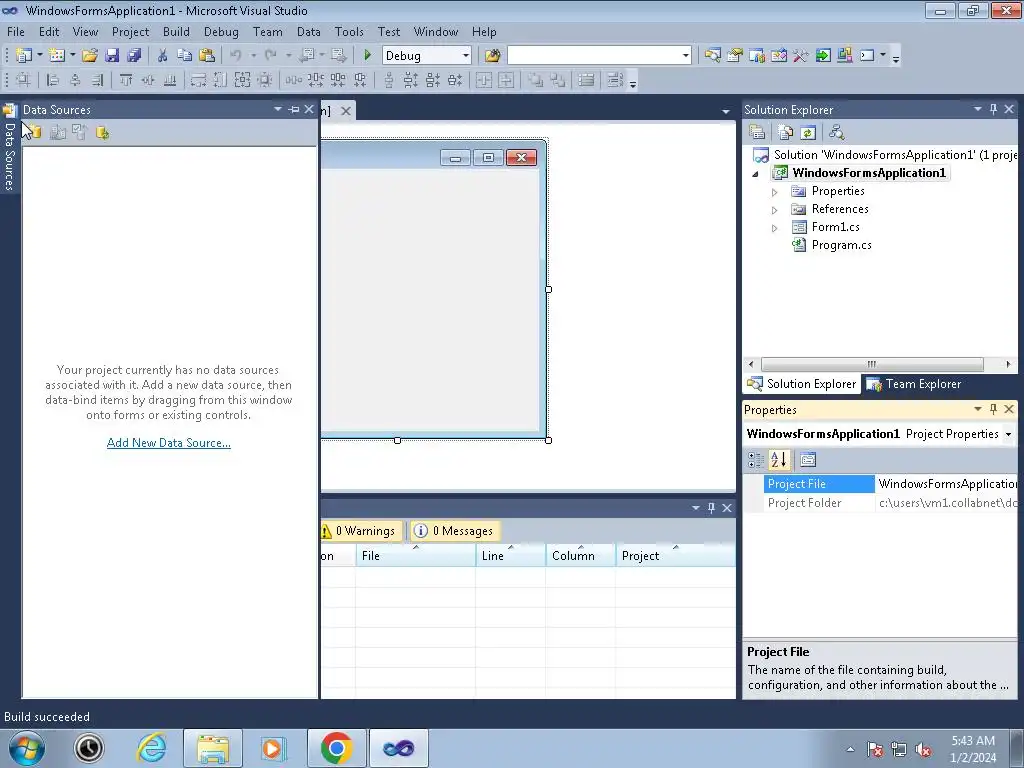Toggle auto-hide pin on Solution Explorer panel
Image resolution: width=1024 pixels, height=768 pixels.
(993, 110)
